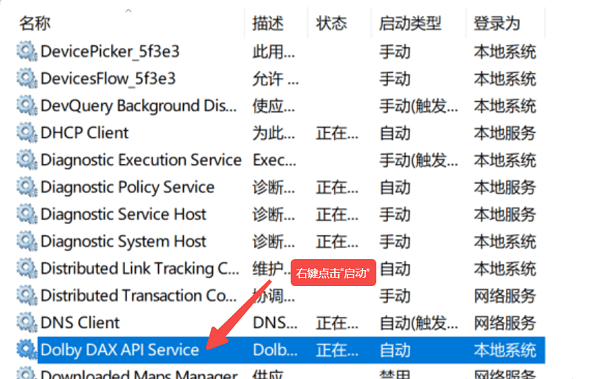Click the gear icon beside DHCP Client
The image size is (600, 379).
[27, 133]
